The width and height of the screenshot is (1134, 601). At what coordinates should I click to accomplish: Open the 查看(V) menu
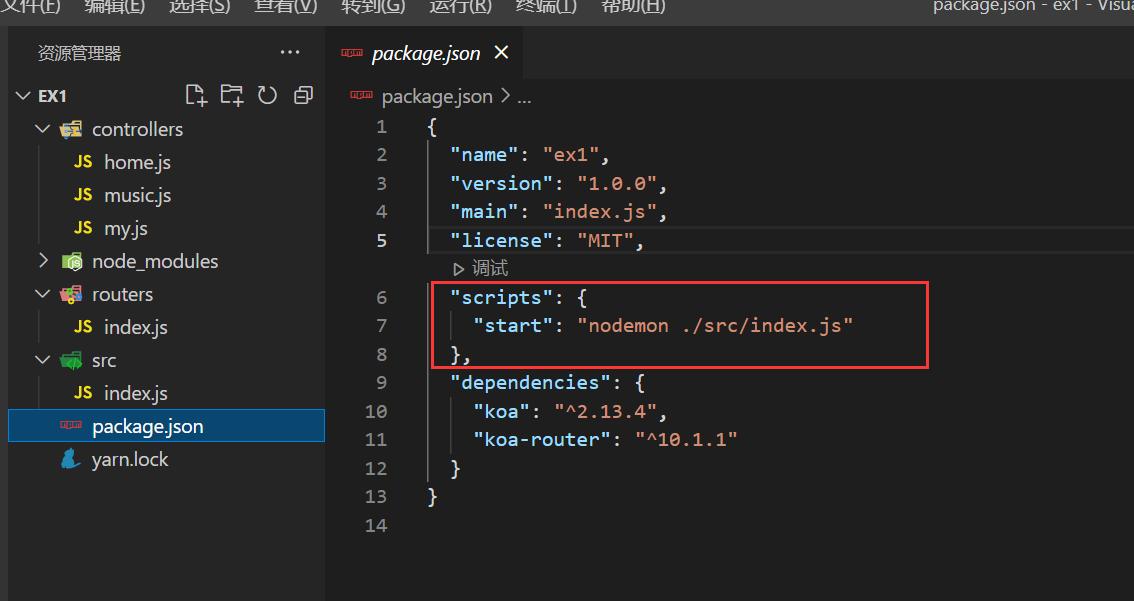(286, 7)
